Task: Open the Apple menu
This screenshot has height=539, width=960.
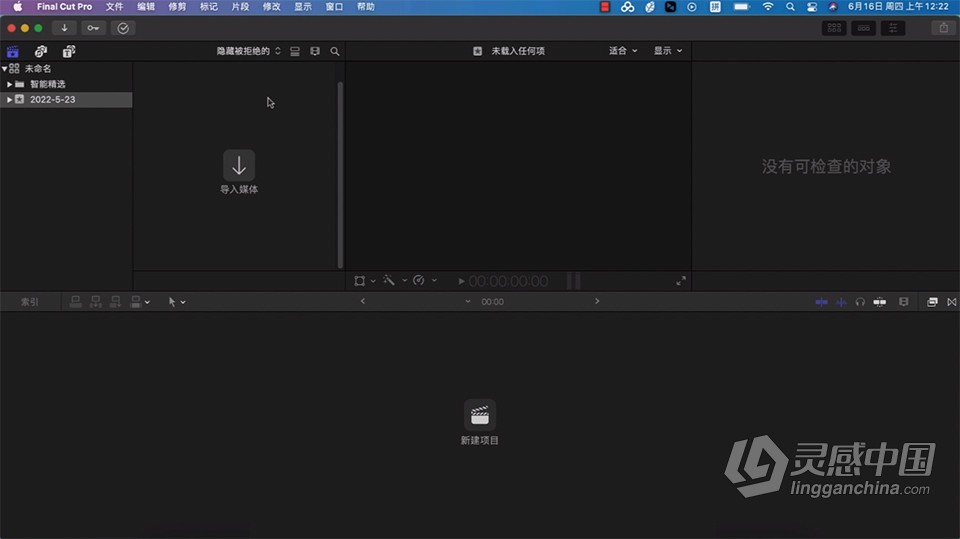Action: 18,7
